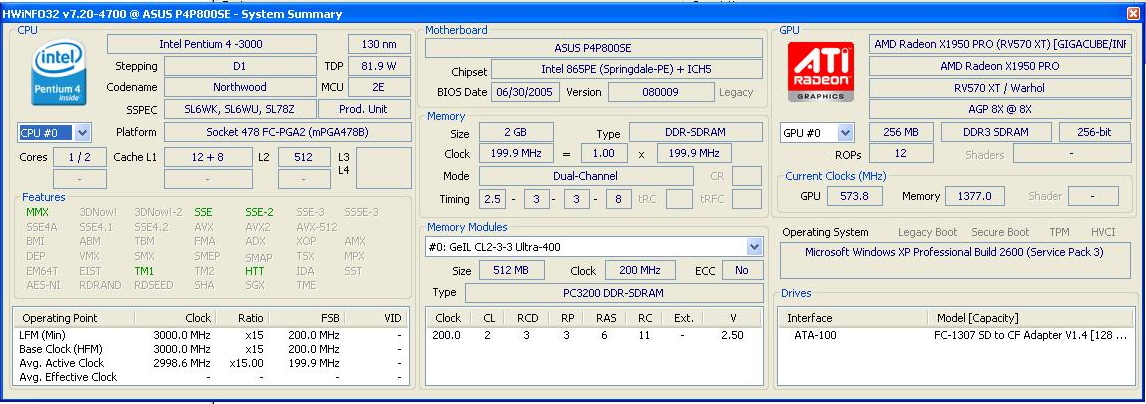Click the ASUS P4P800SE motherboard name field
The width and height of the screenshot is (1146, 404).
(x=593, y=48)
